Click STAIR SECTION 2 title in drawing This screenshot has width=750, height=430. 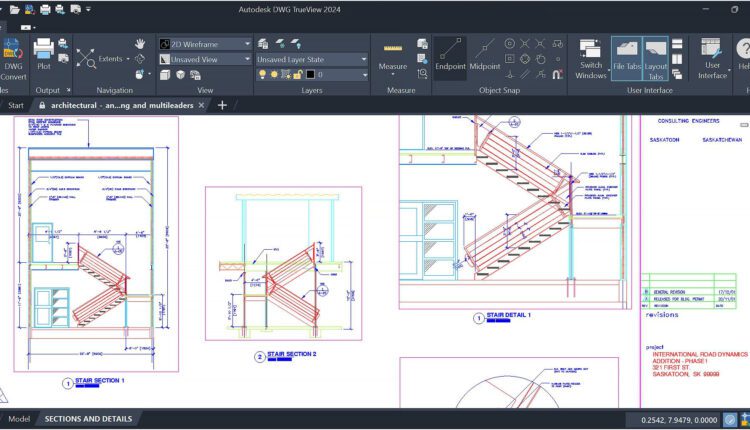pos(292,354)
